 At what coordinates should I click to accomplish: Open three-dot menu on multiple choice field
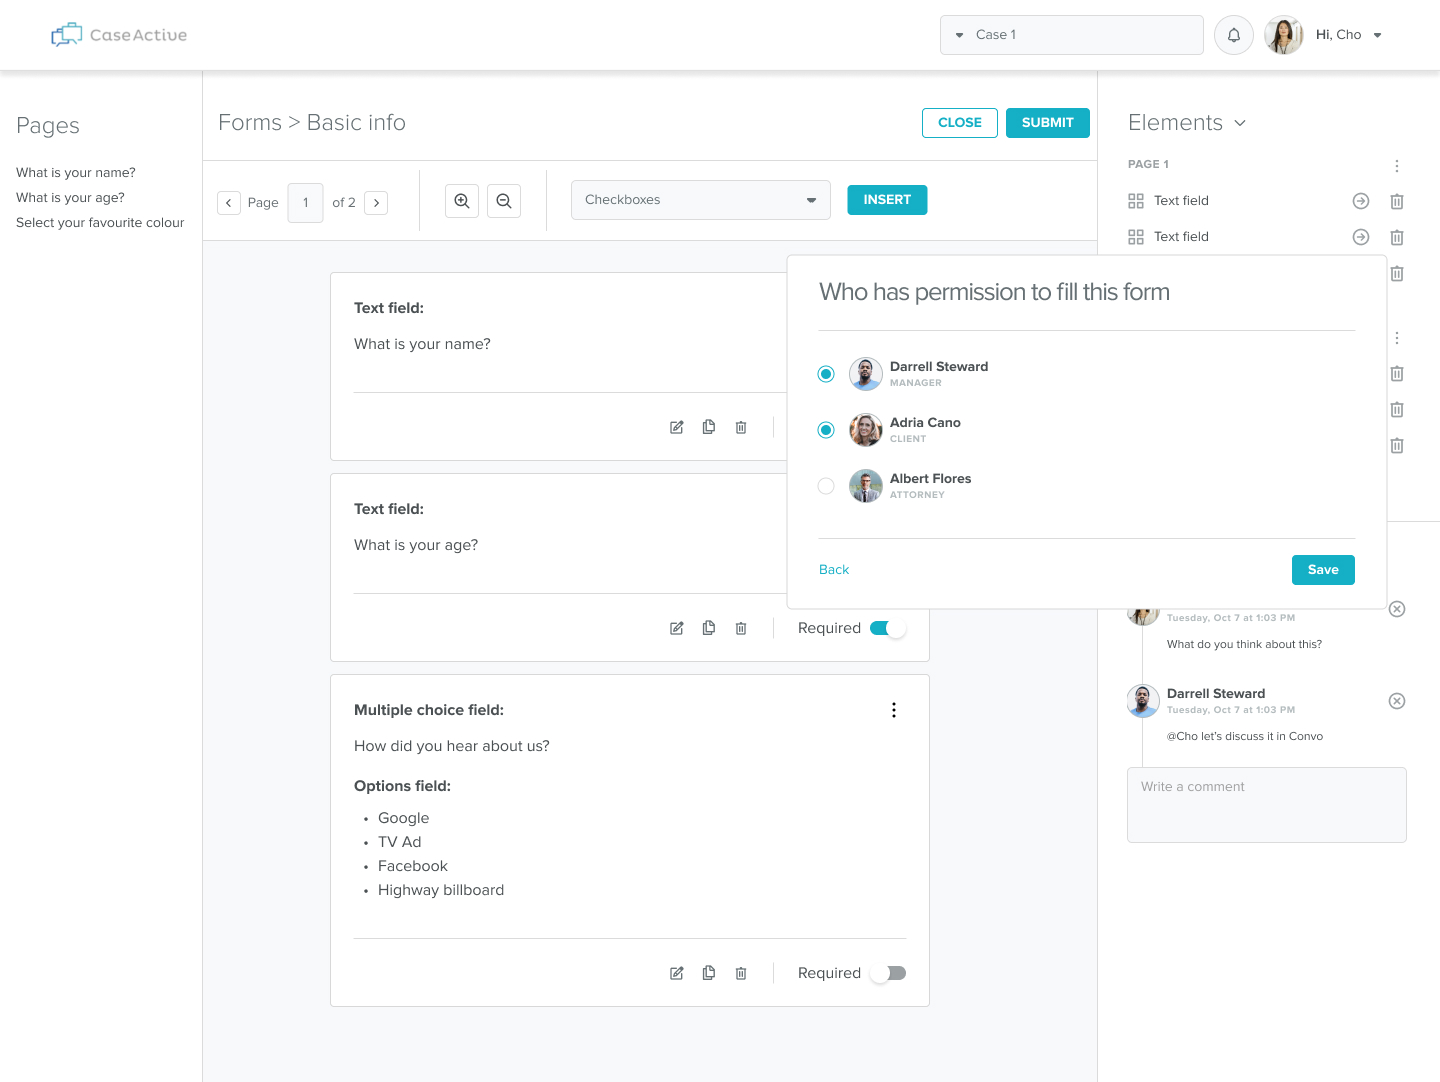click(894, 710)
